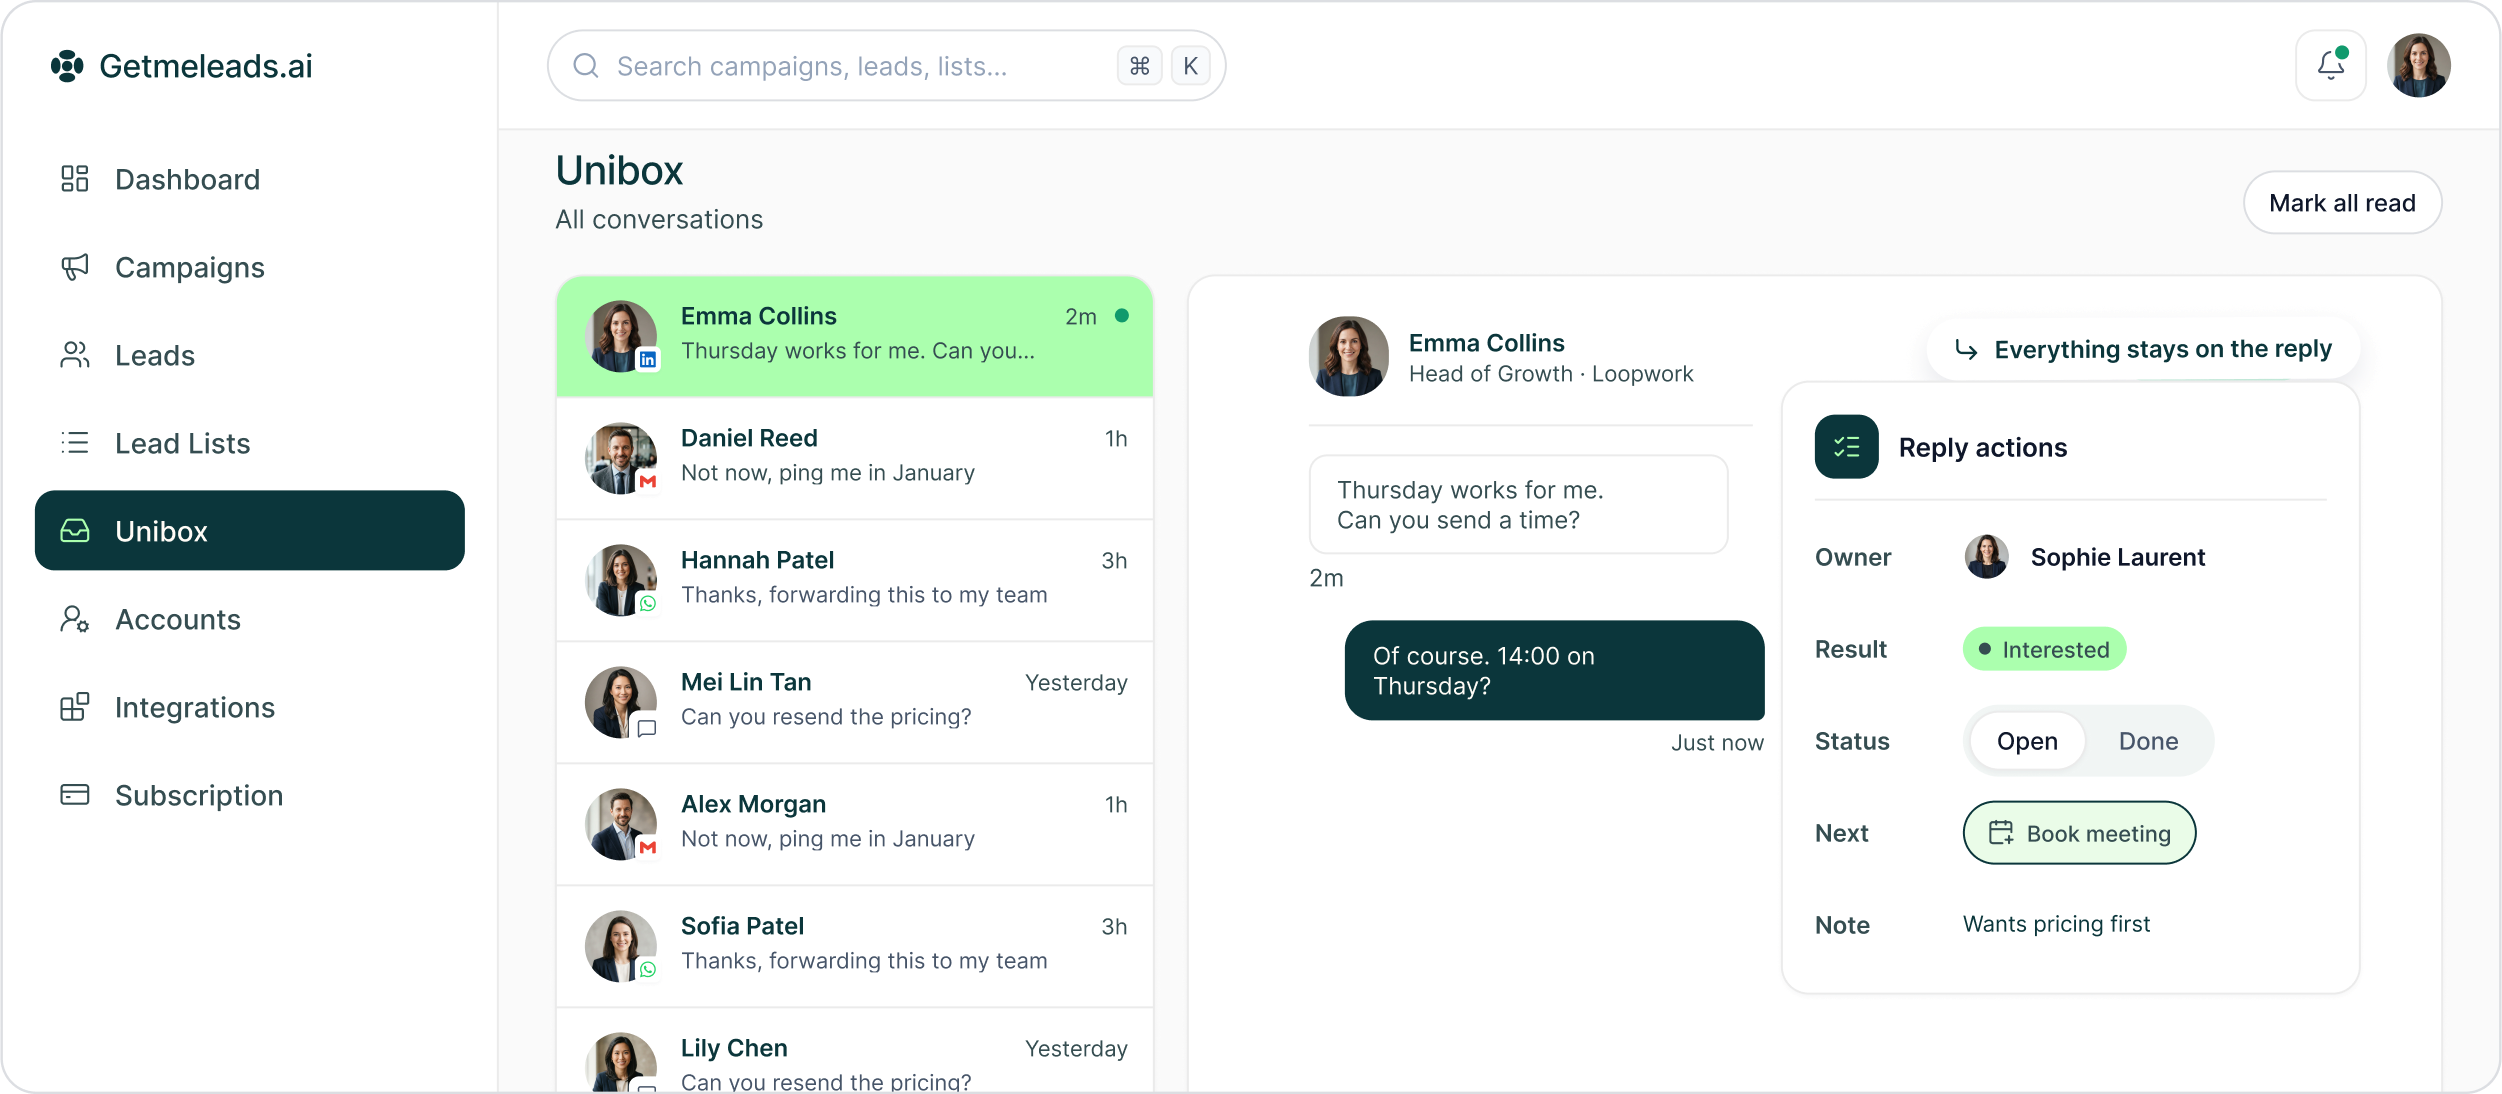The height and width of the screenshot is (1094, 2502).
Task: Click Gmail badge on Alex Morgan avatar
Action: pos(648,848)
